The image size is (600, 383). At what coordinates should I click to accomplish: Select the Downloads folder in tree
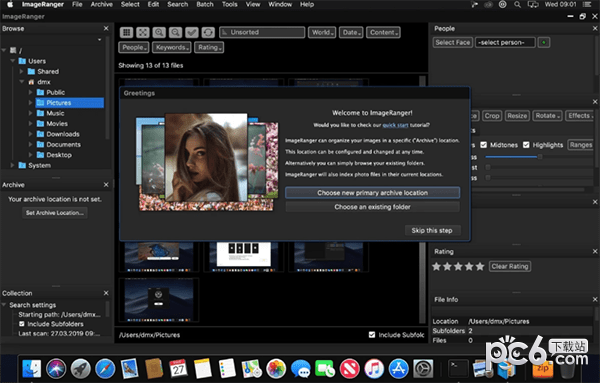63,134
